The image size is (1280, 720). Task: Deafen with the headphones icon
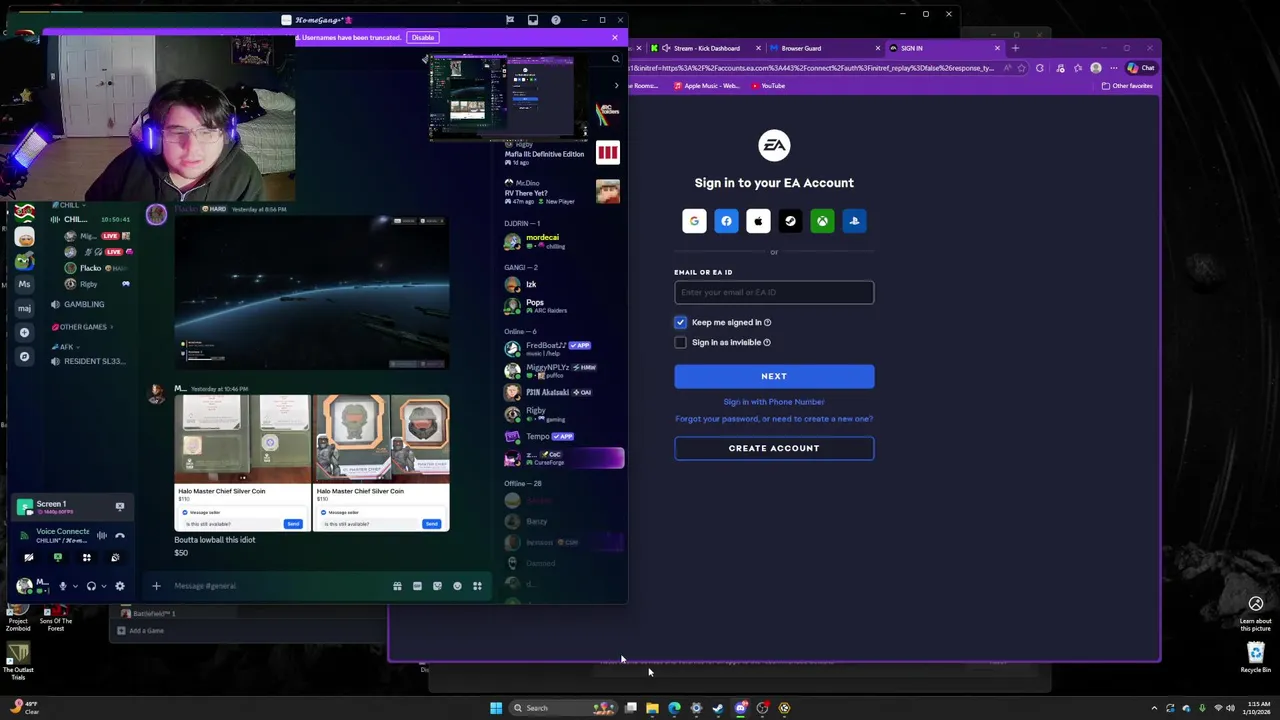point(91,586)
